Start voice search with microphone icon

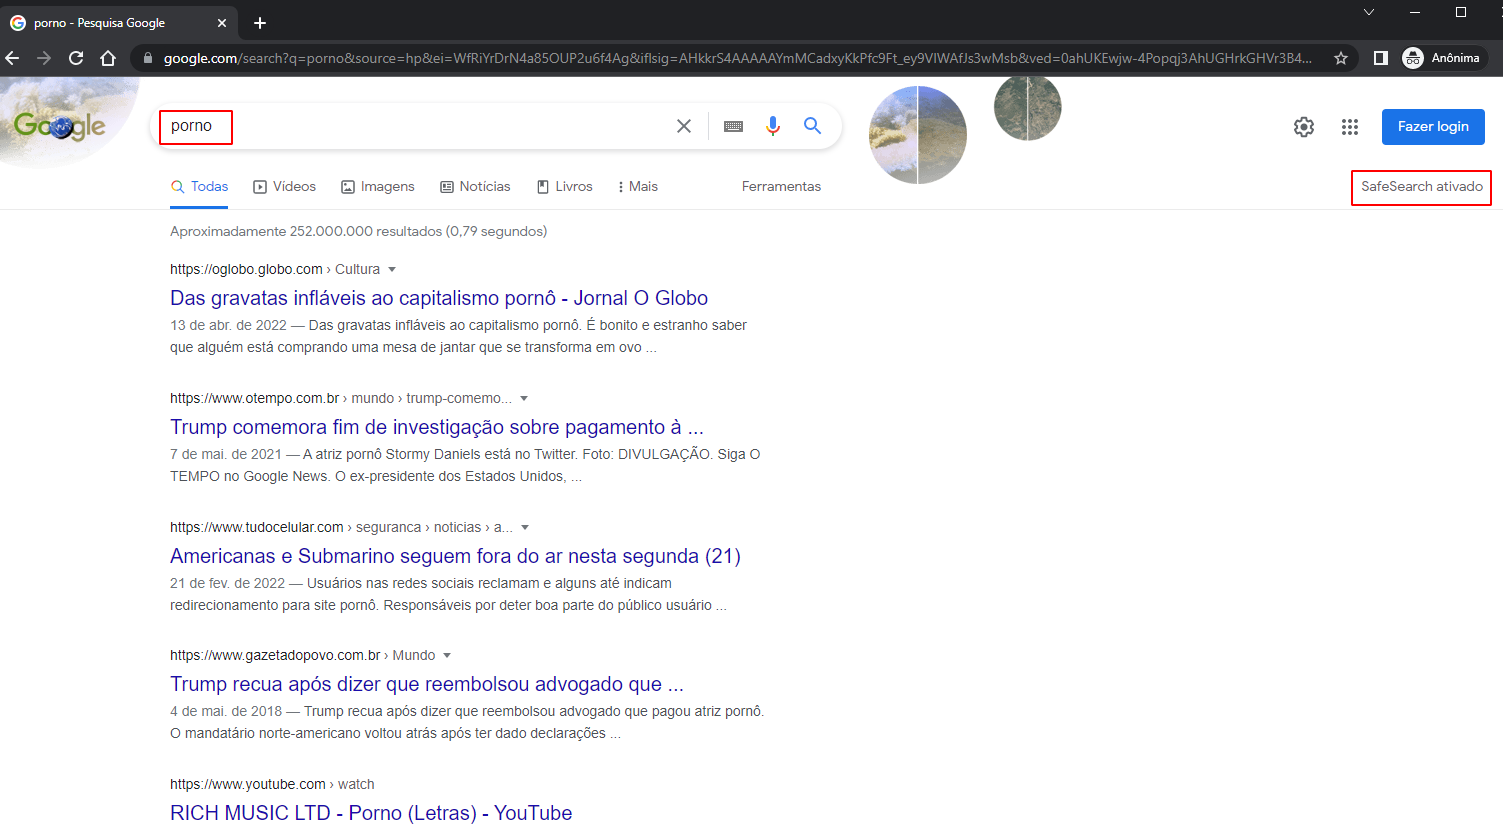pos(773,126)
